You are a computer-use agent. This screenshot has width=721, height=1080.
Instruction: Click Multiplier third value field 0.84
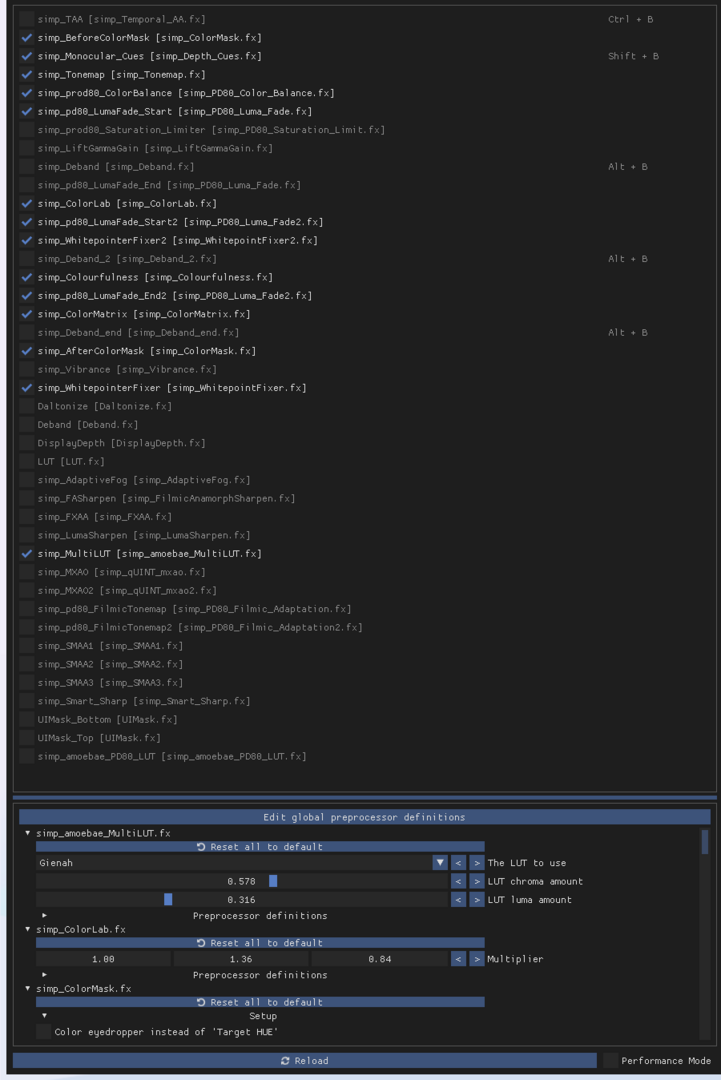point(379,959)
